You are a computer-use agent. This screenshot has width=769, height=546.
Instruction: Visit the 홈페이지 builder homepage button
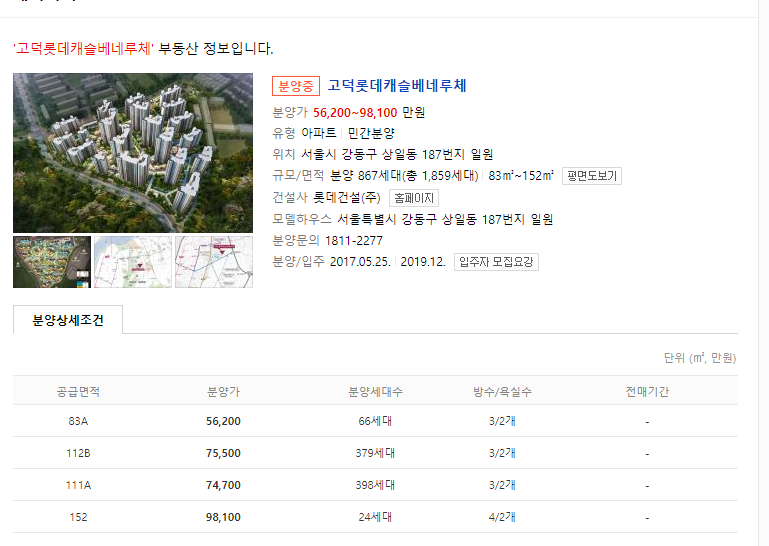(414, 198)
